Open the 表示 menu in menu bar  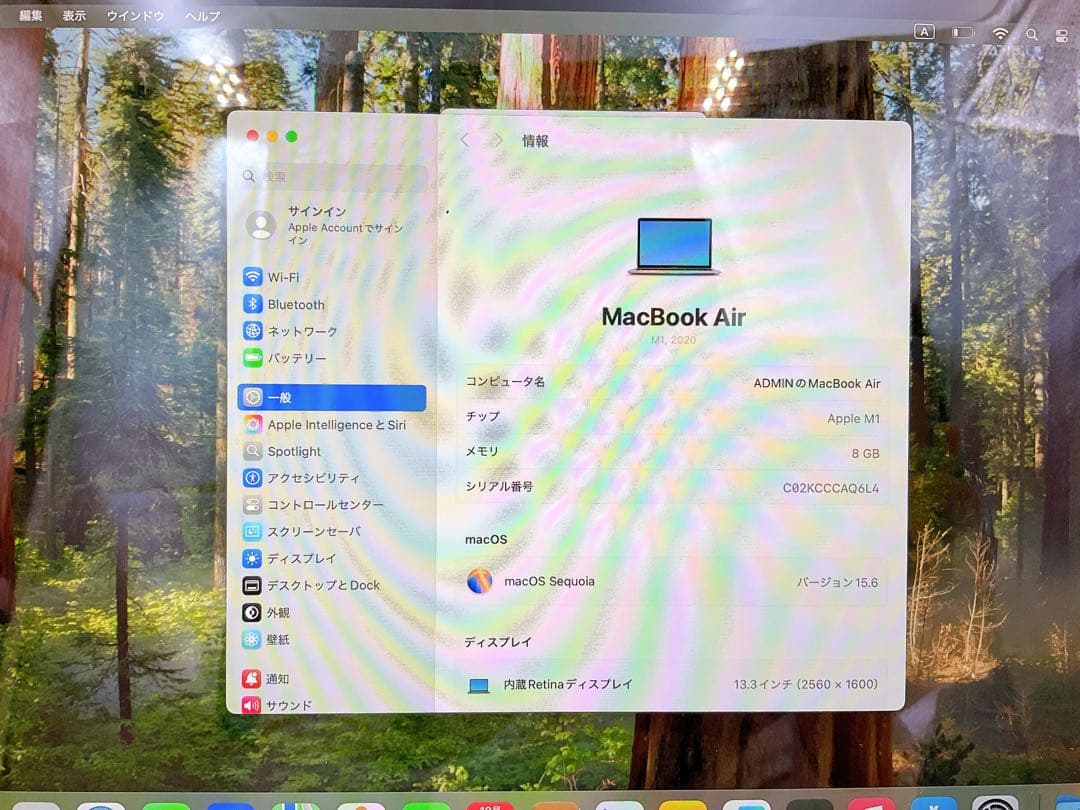pyautogui.click(x=73, y=15)
